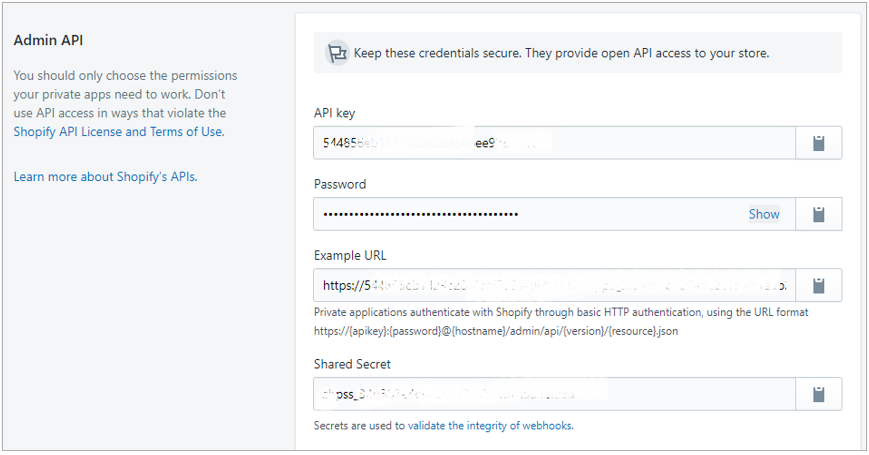Show the hidden password
The width and height of the screenshot is (869, 455).
coord(764,214)
